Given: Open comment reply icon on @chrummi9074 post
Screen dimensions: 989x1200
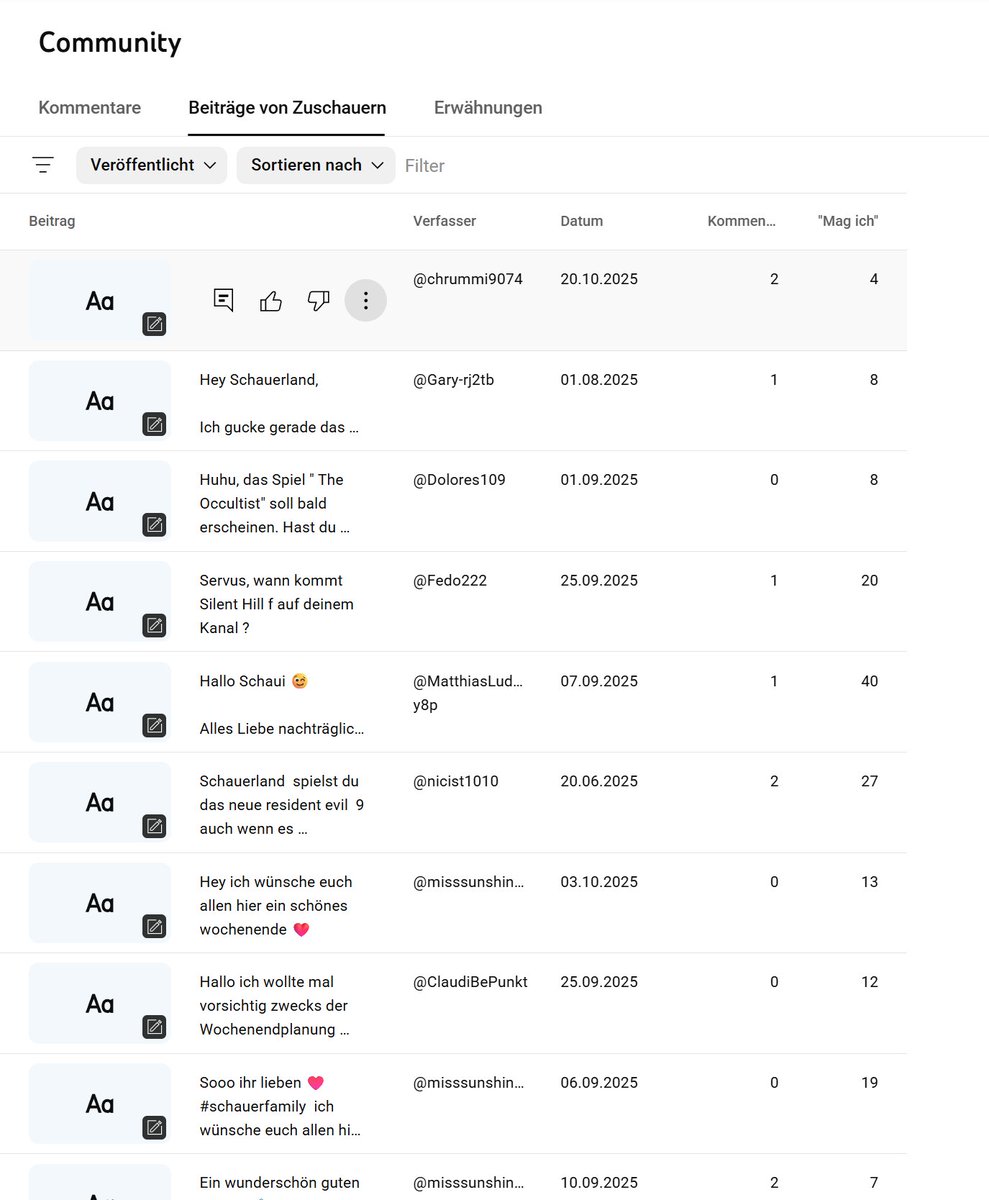Looking at the screenshot, I should [x=223, y=300].
